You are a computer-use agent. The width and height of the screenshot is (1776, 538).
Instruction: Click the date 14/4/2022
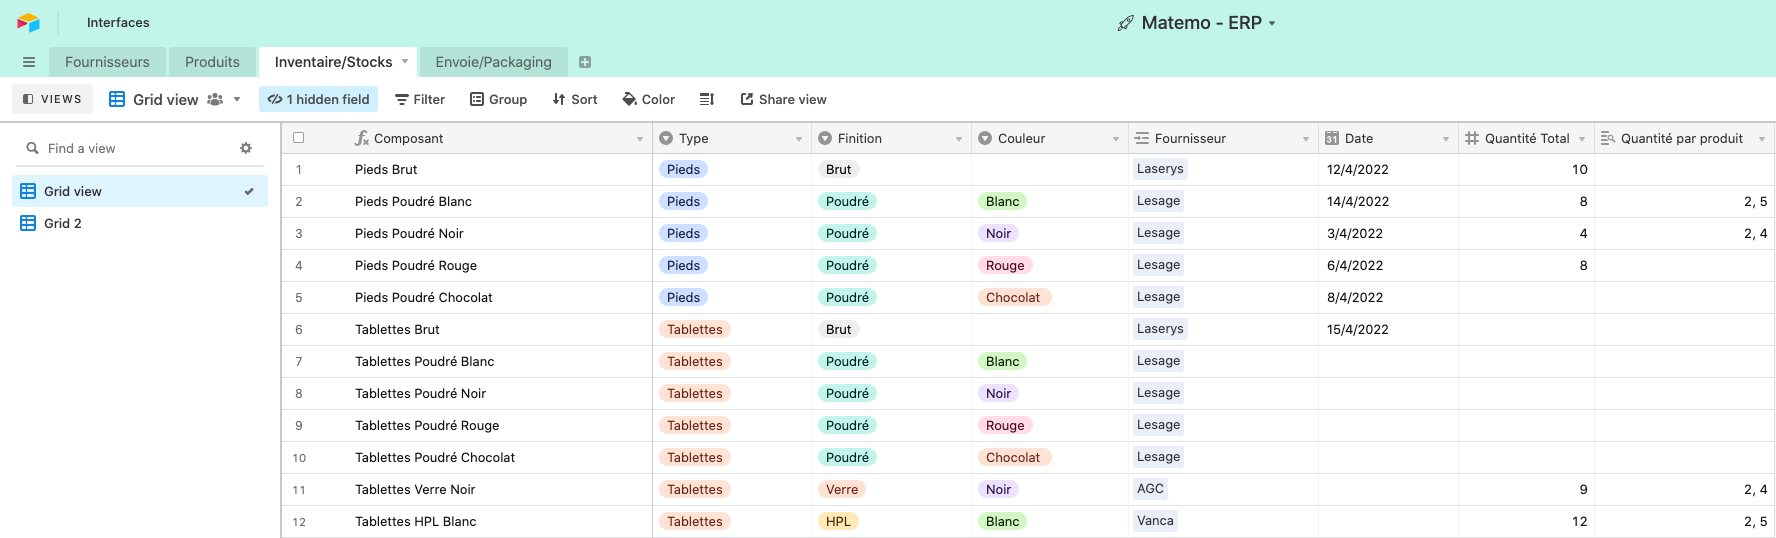pyautogui.click(x=1358, y=201)
